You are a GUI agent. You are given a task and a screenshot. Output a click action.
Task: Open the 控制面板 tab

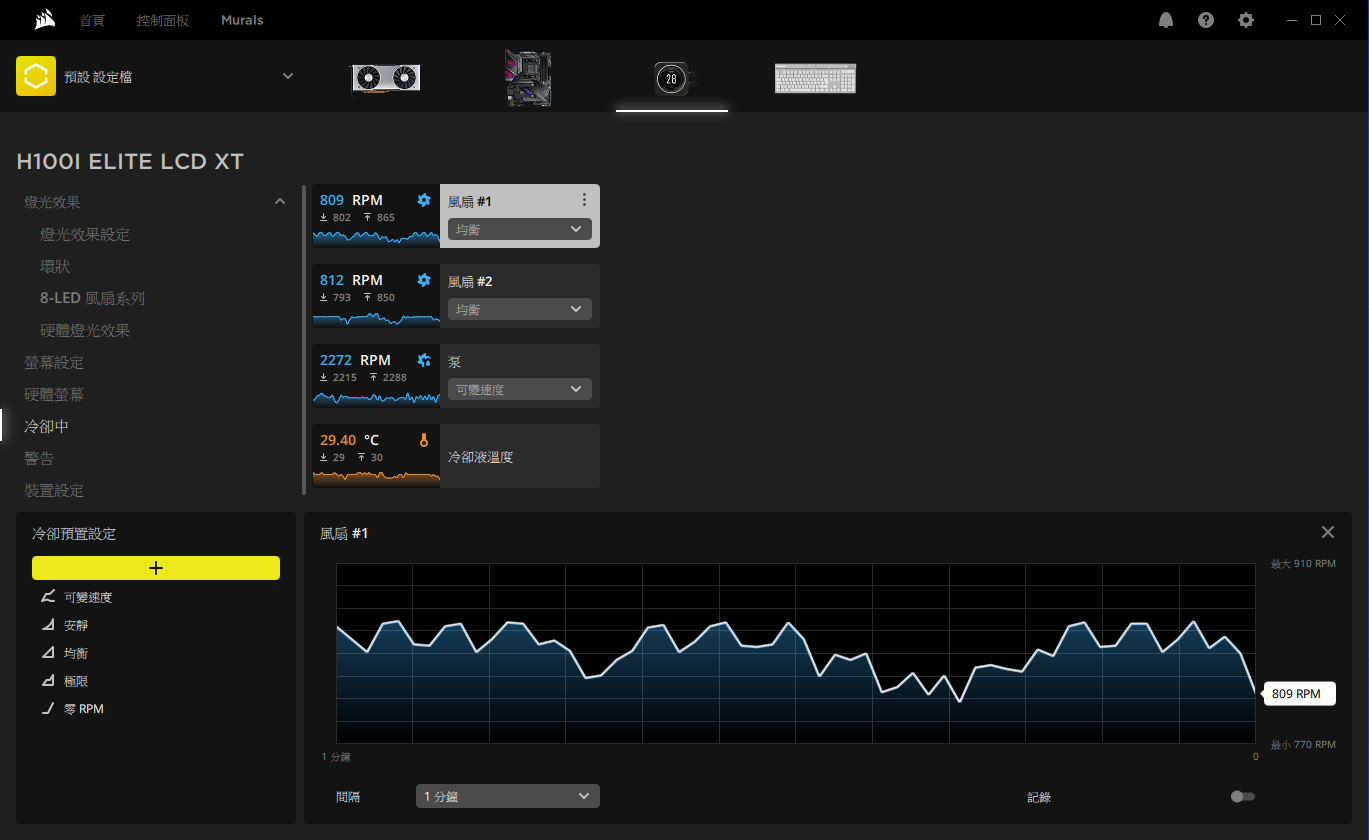click(x=163, y=20)
